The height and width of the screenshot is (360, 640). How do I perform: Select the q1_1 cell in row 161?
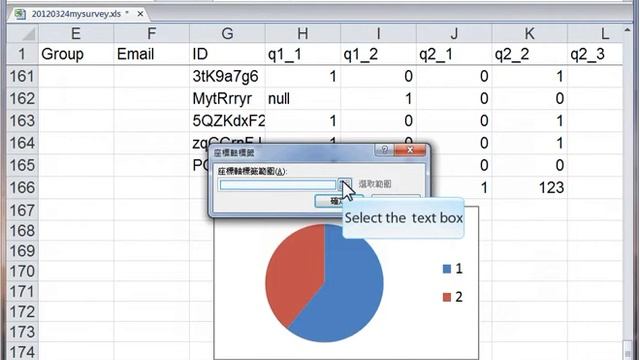(303, 76)
